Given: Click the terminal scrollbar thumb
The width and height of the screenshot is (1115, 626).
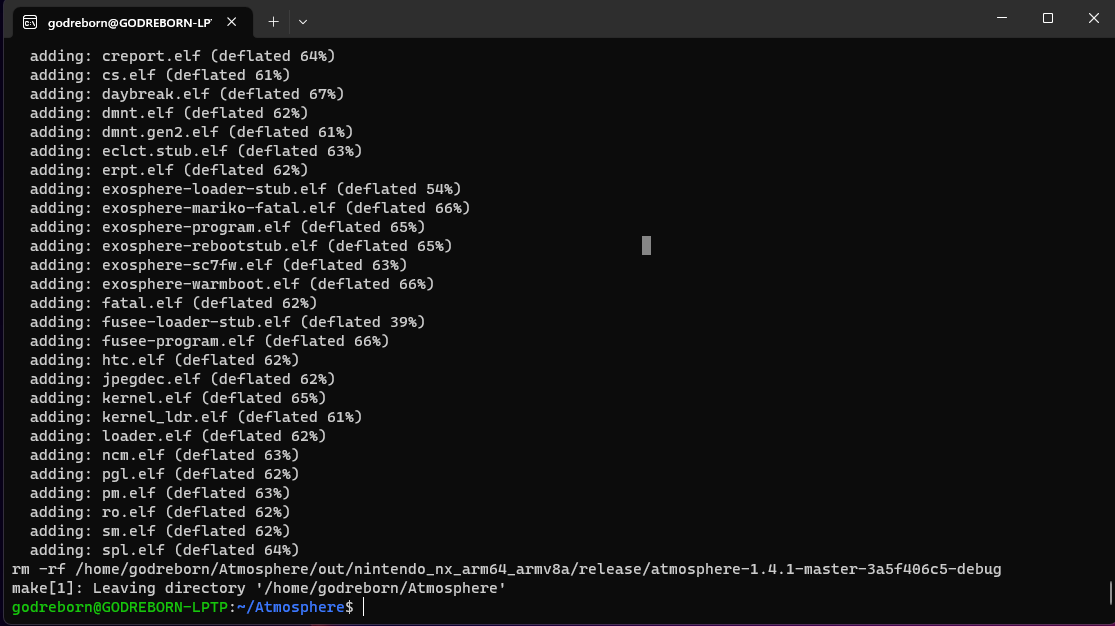Looking at the screenshot, I should 1111,593.
